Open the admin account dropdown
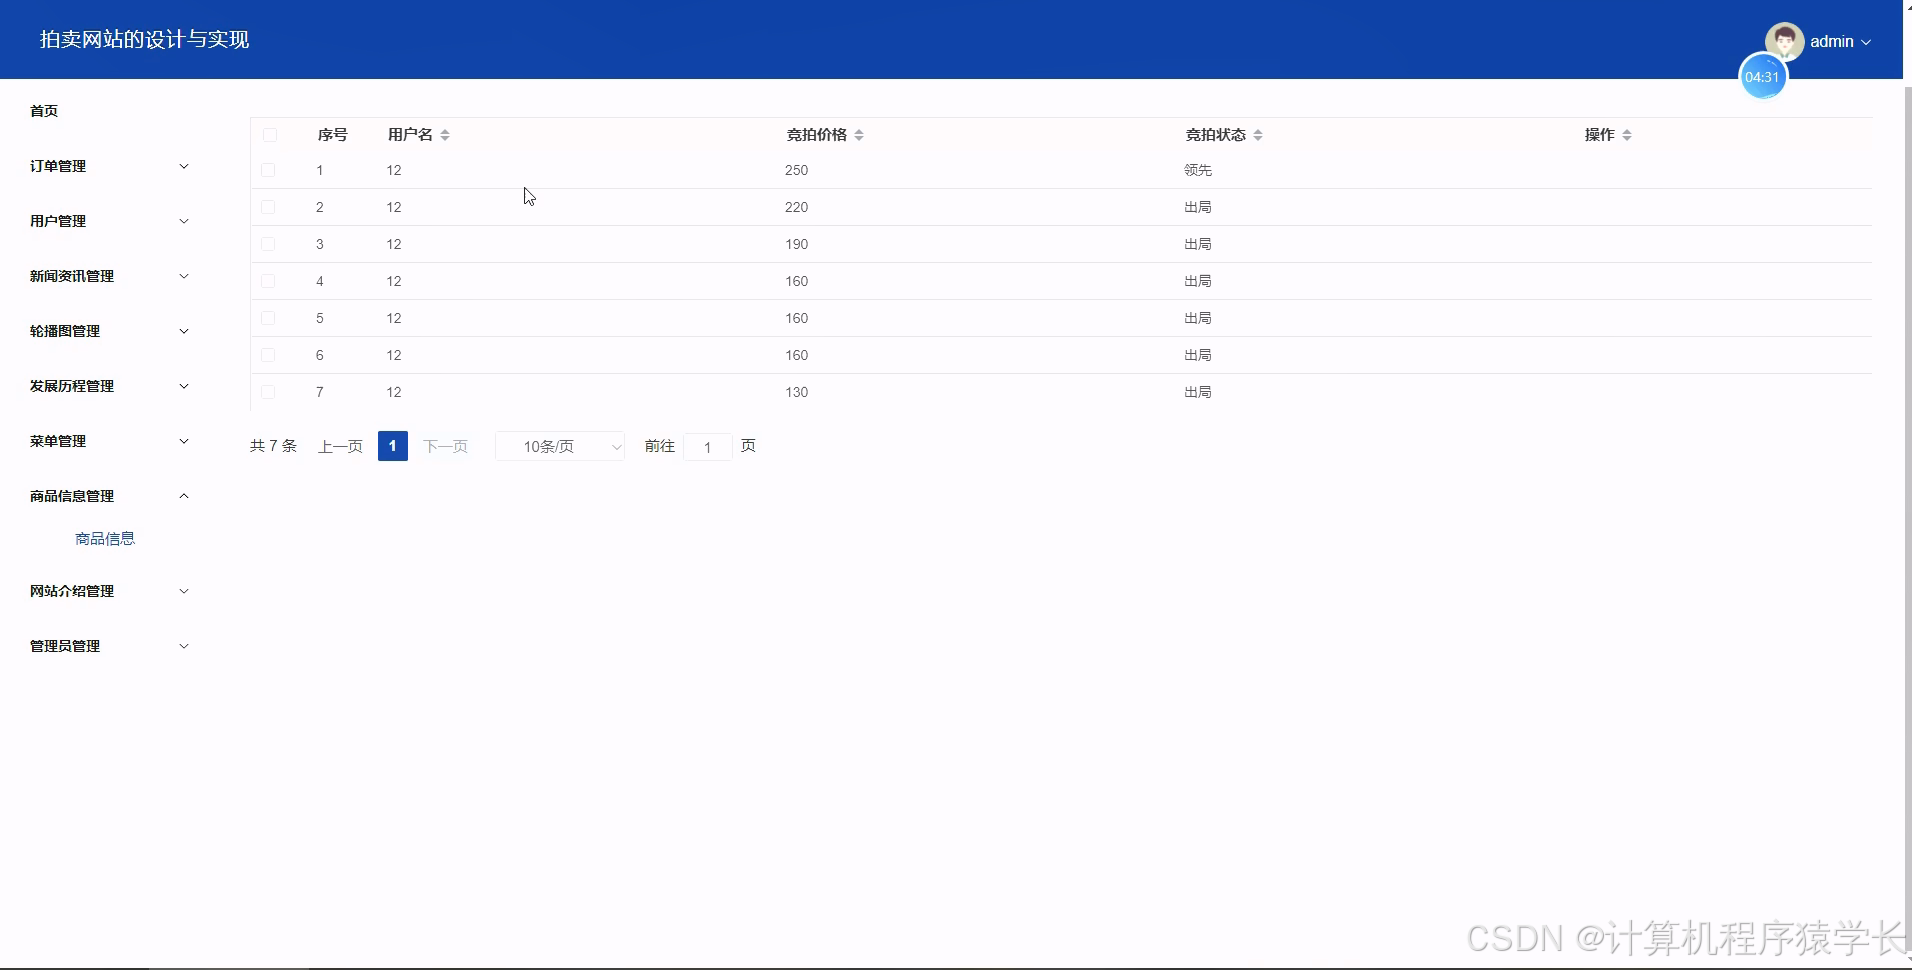Image resolution: width=1912 pixels, height=970 pixels. [1838, 41]
